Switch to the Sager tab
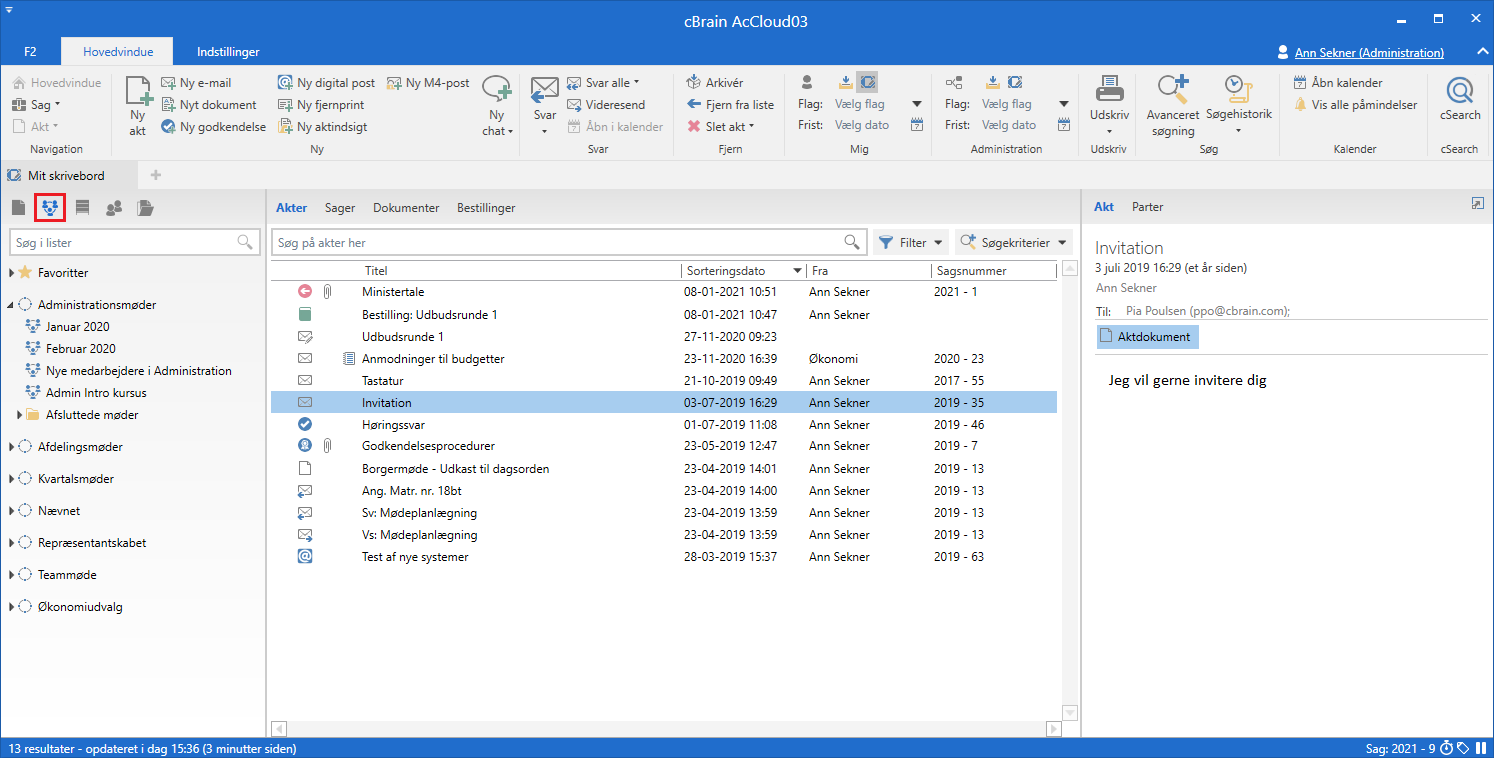 (x=340, y=208)
